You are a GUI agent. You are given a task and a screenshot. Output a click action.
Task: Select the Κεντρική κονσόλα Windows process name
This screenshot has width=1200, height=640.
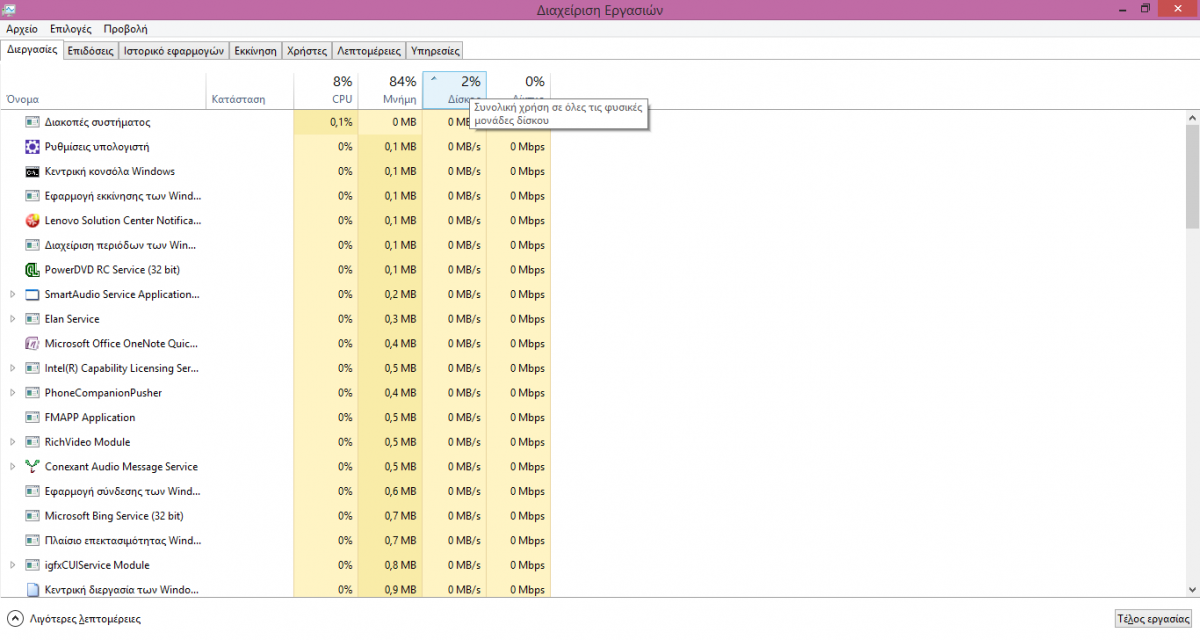(x=110, y=171)
